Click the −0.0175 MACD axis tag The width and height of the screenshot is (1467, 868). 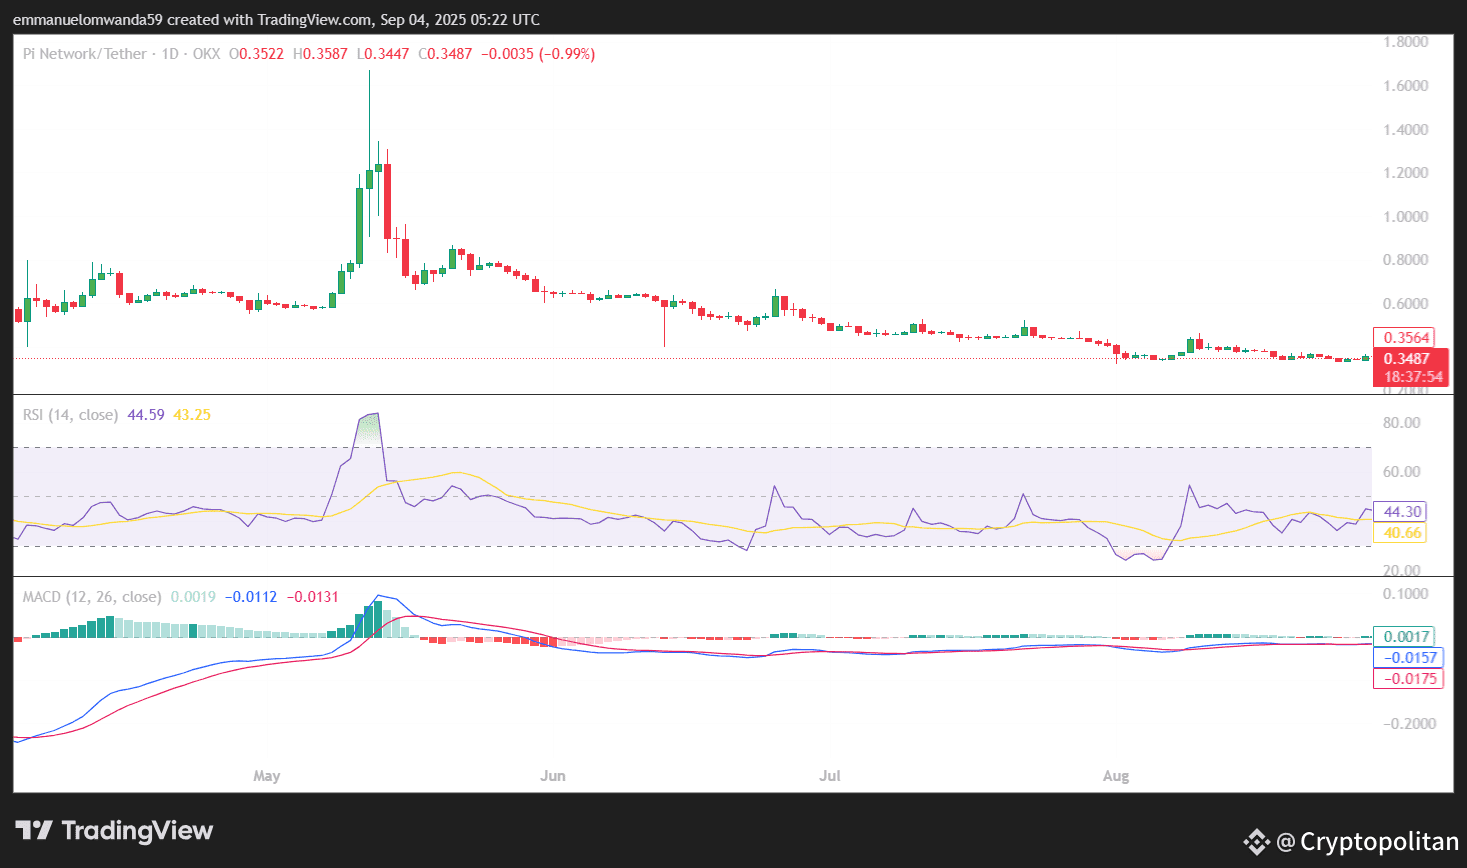1409,679
